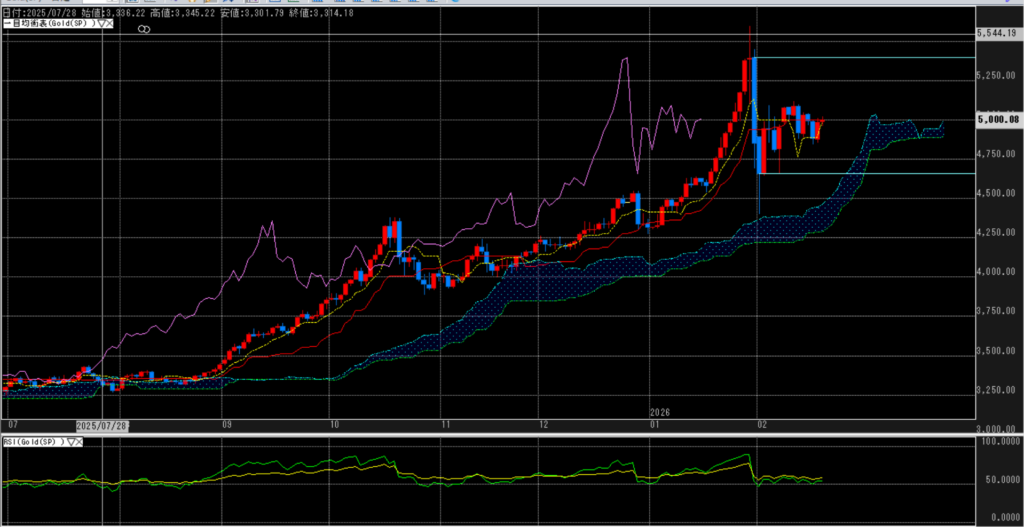Close the Ichimoku (一目均衡表) indicator
Image resolution: width=1024 pixels, height=527 pixels.
[110, 22]
